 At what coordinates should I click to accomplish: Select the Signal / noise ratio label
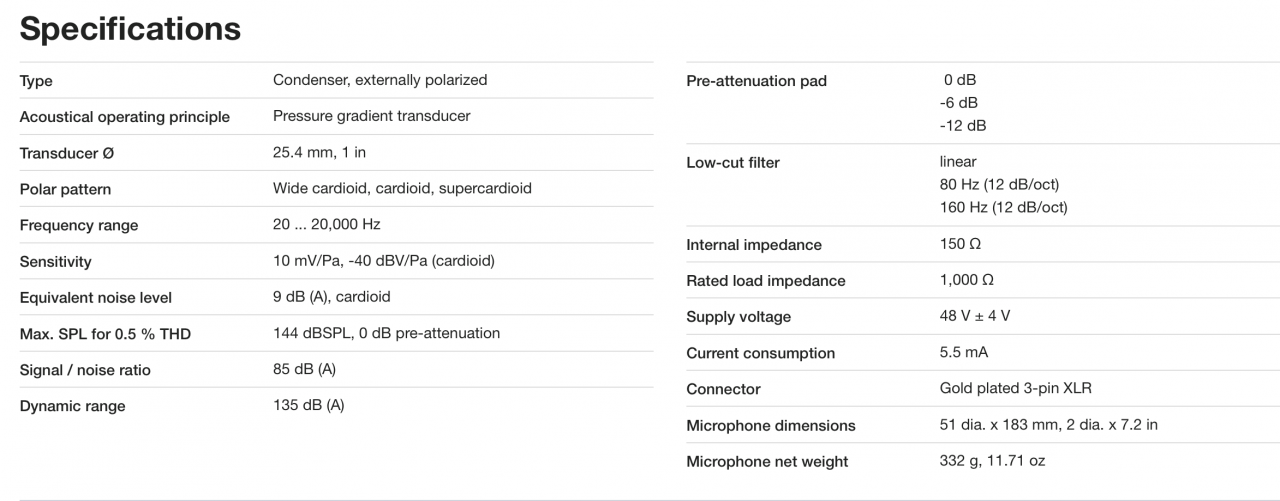click(x=85, y=370)
